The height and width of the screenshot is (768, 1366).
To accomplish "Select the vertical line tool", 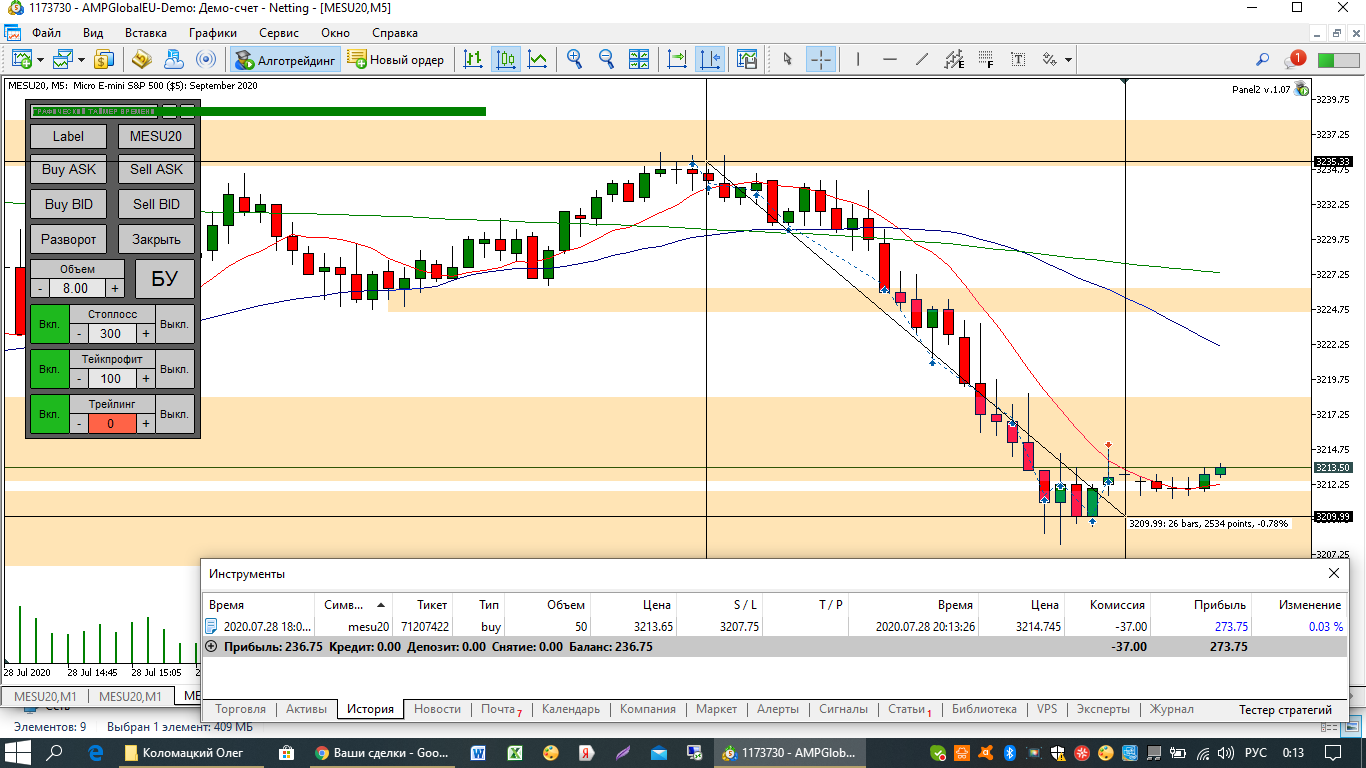I will [x=857, y=59].
